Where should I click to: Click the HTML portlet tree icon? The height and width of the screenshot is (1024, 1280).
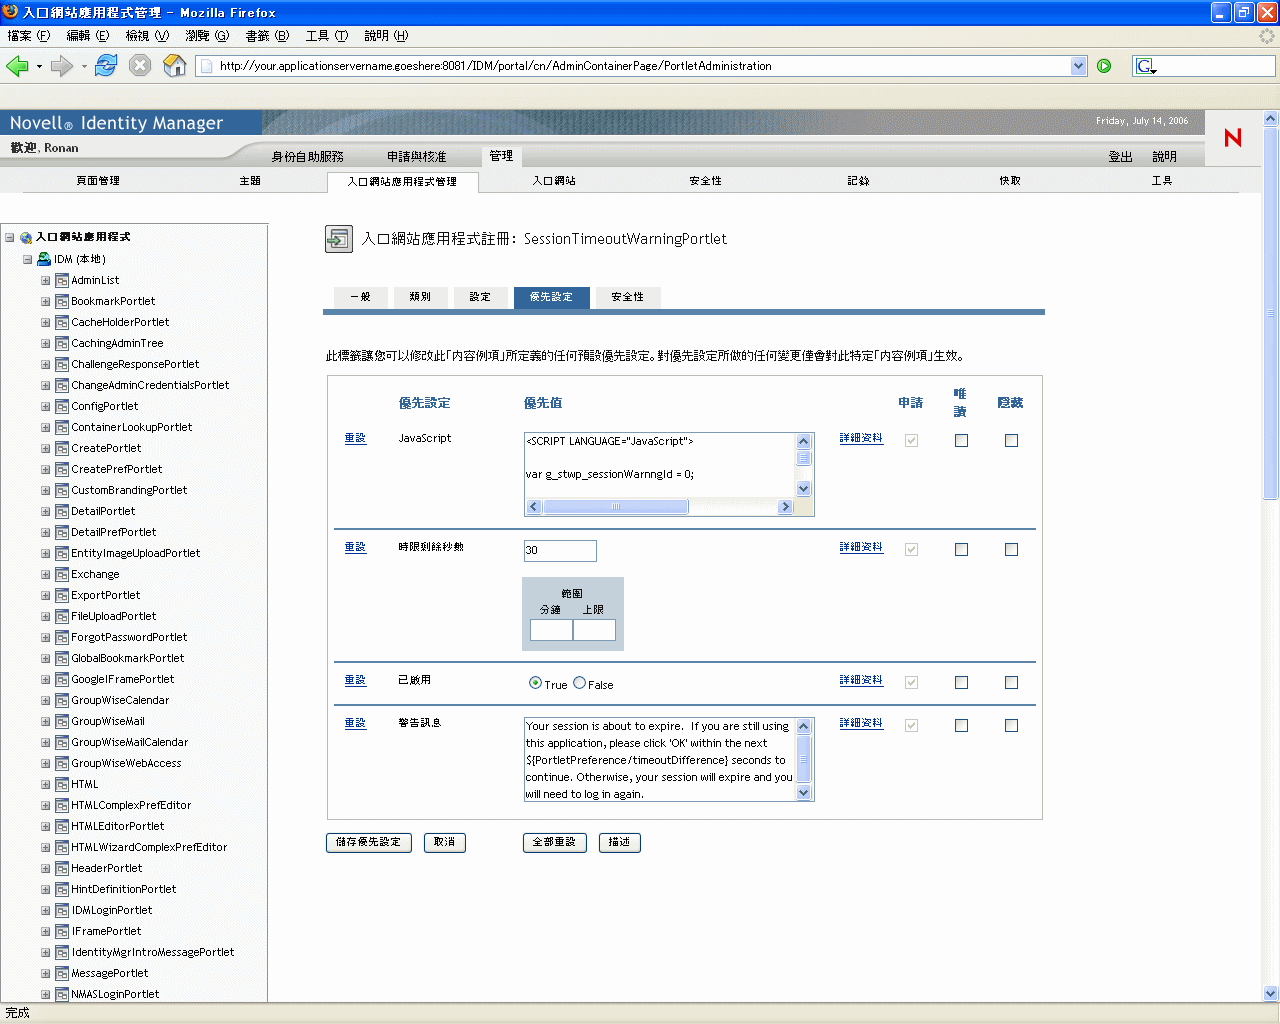(x=62, y=784)
